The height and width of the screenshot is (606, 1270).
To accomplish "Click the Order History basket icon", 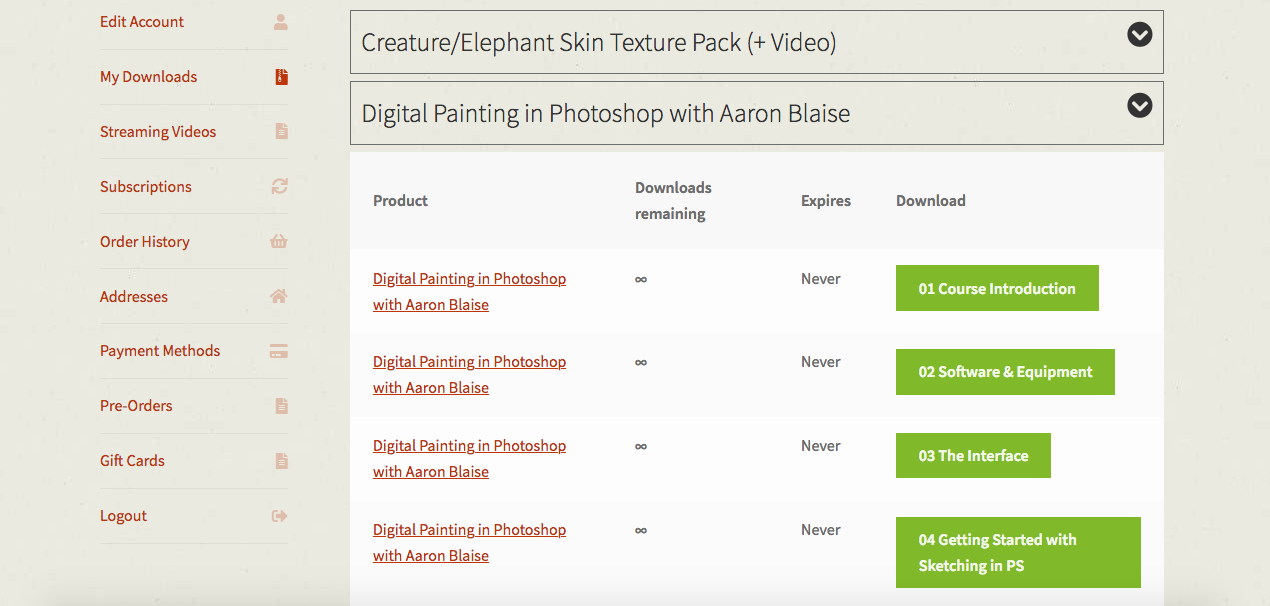I will (x=279, y=241).
